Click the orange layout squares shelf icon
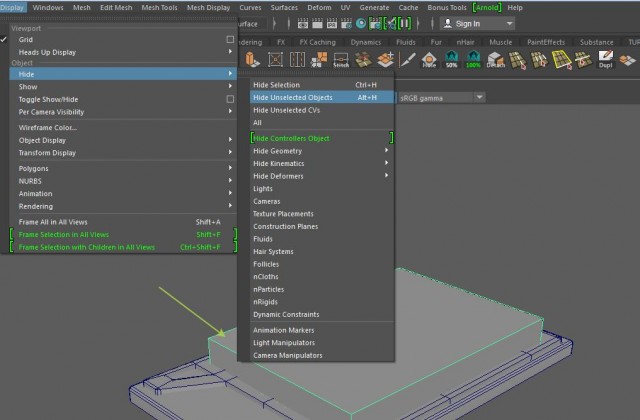Screen dimensions: 640x420 (x=319, y=60)
